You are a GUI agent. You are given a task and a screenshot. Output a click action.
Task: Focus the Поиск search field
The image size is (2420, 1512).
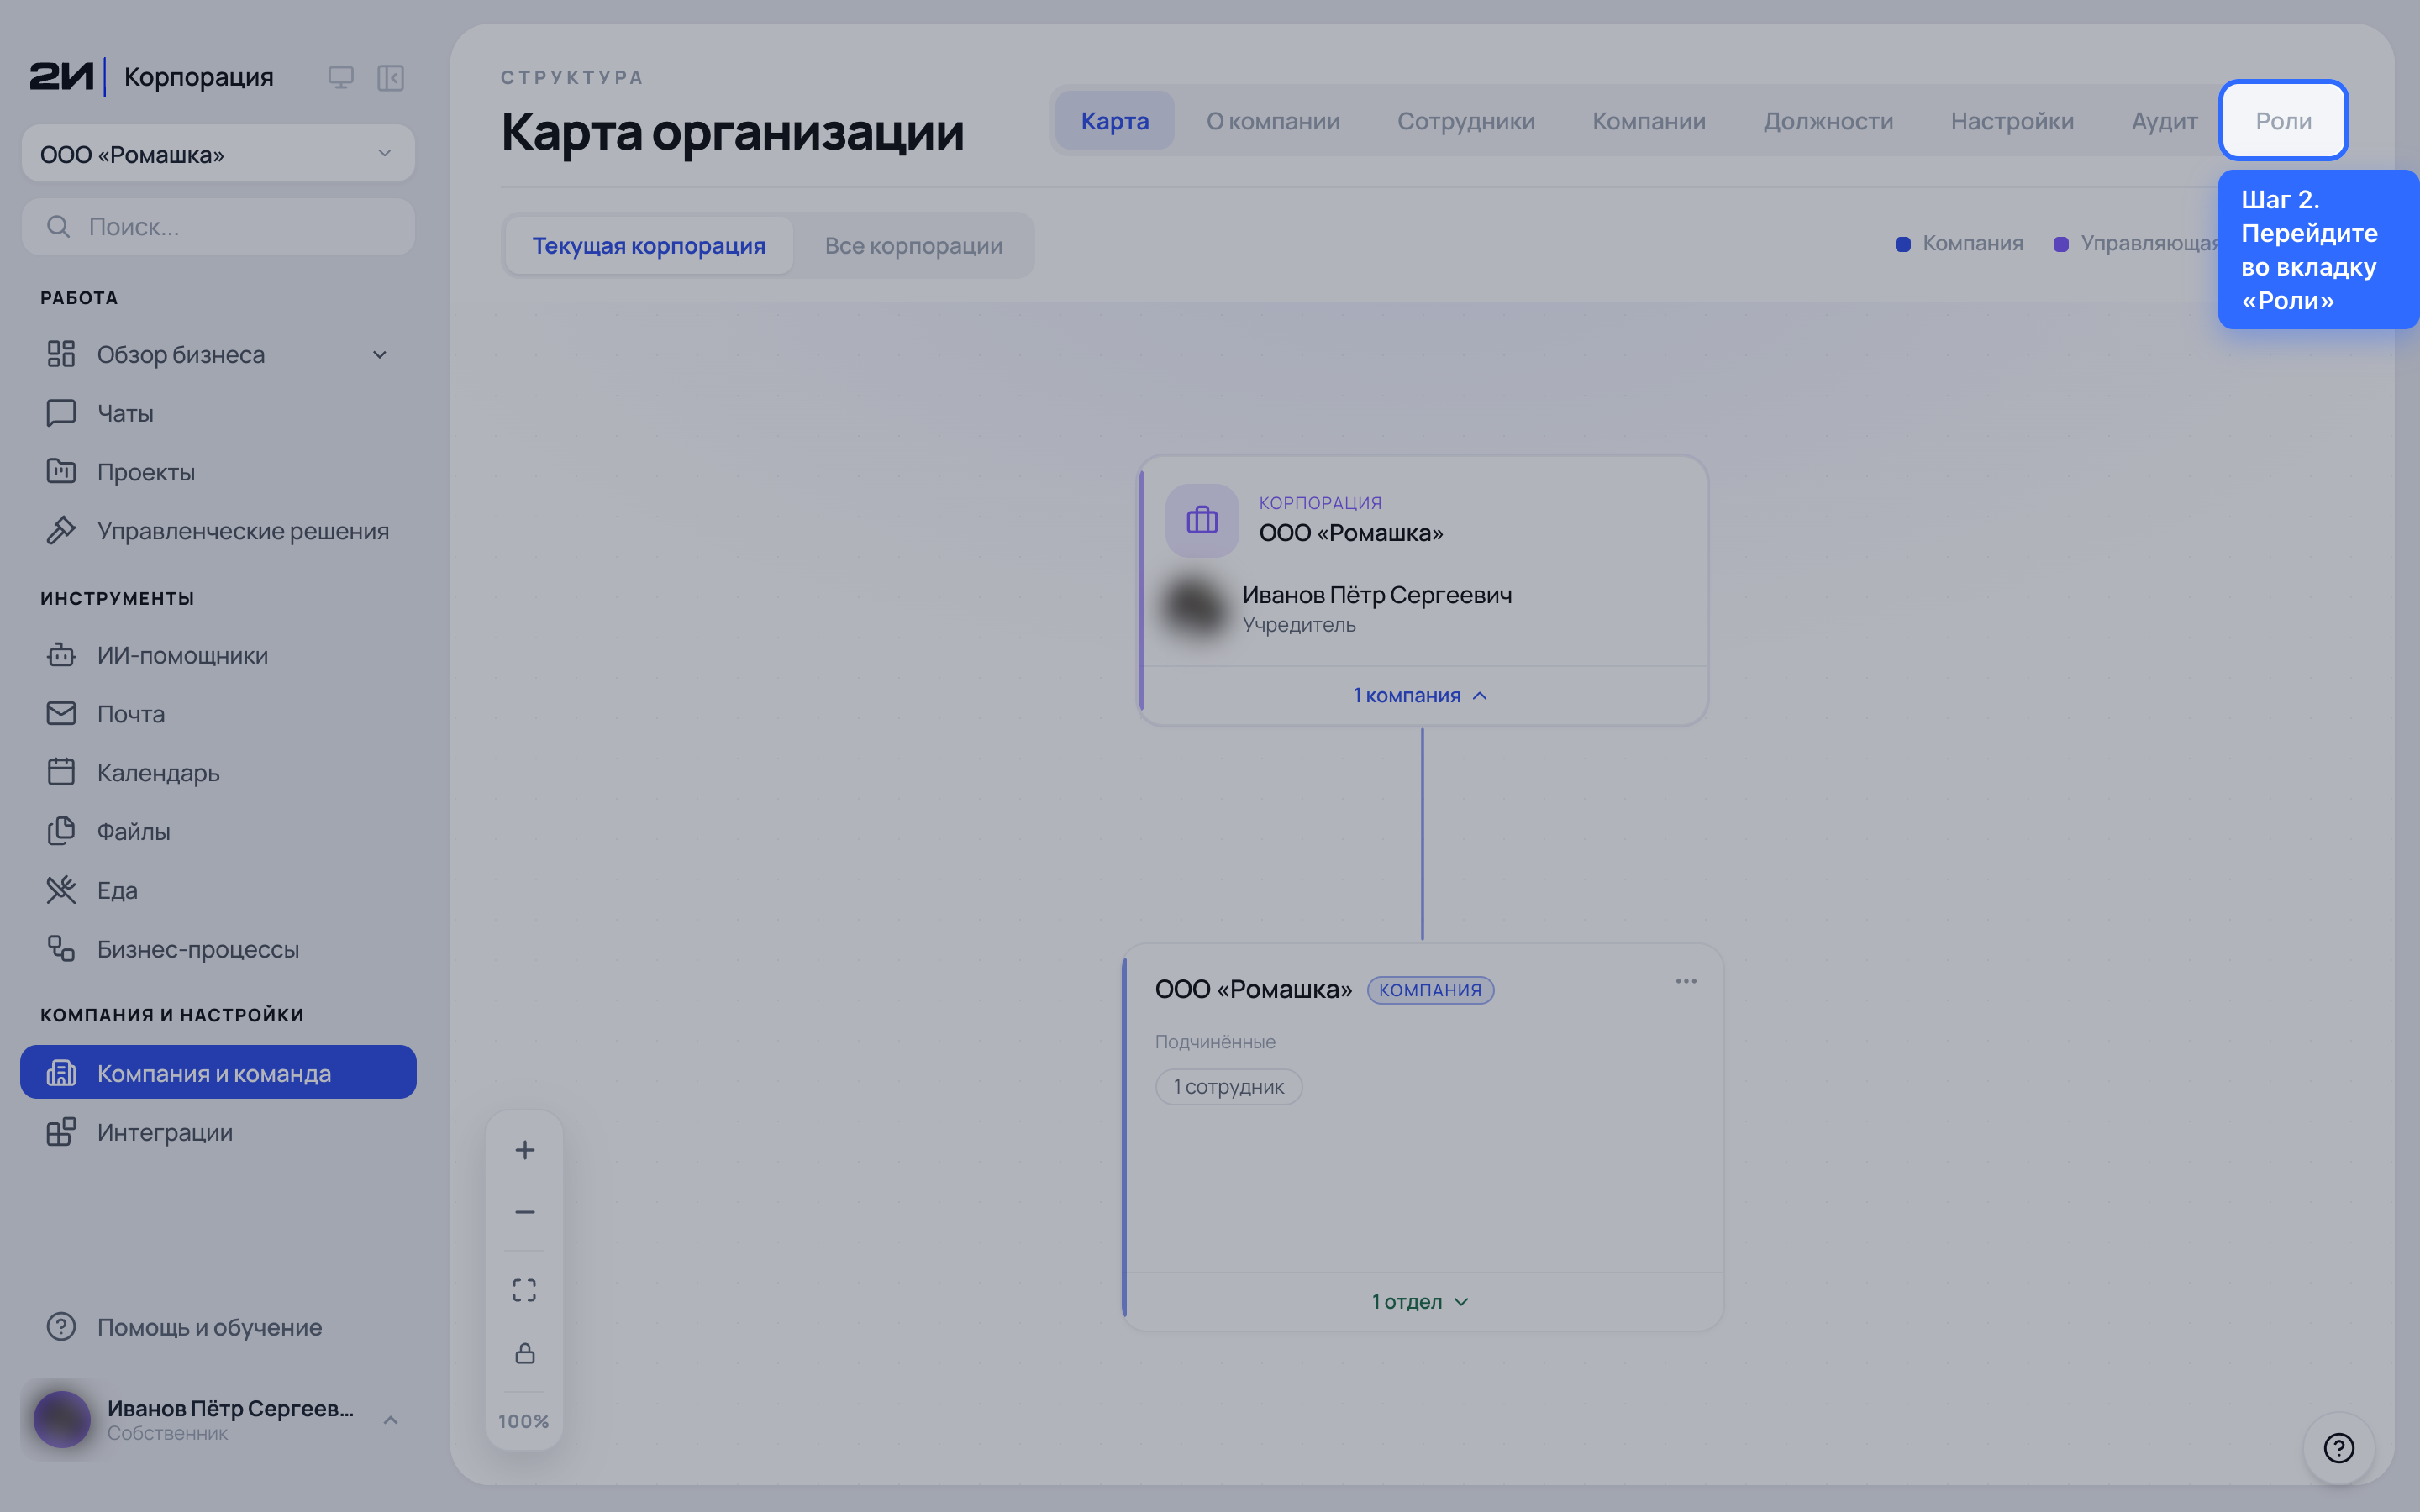(218, 227)
